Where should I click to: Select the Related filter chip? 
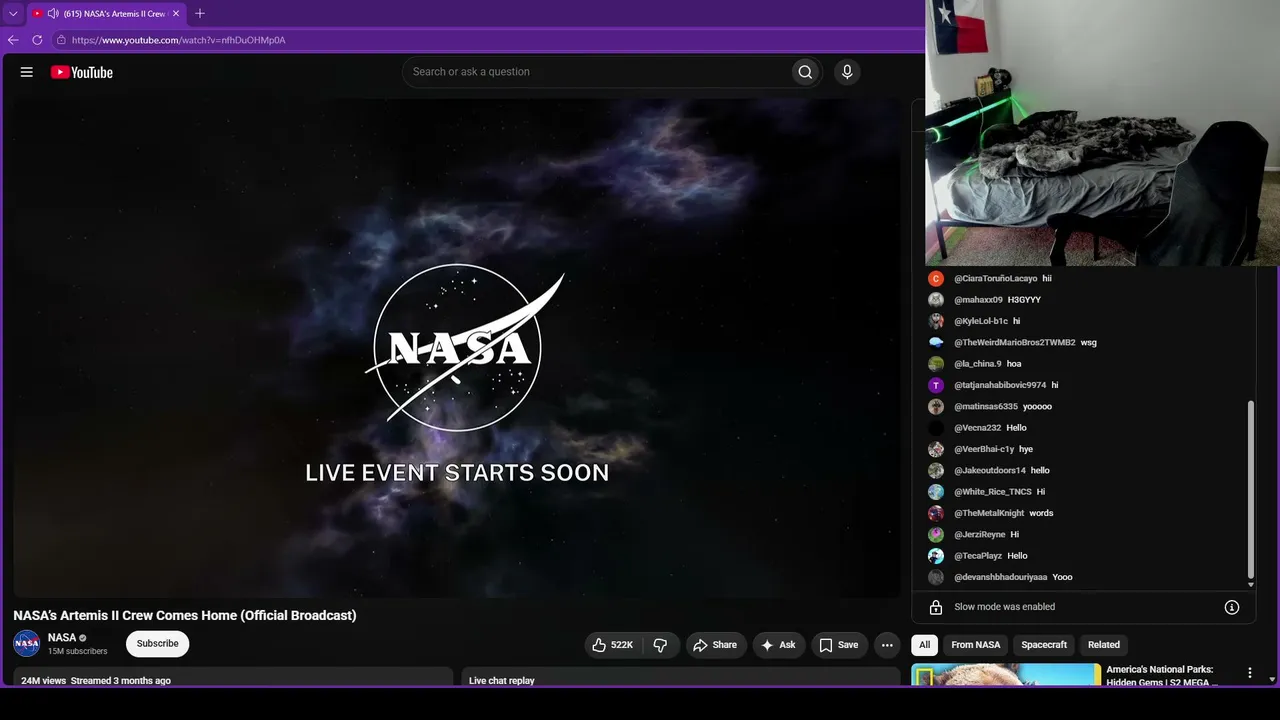pyautogui.click(x=1104, y=645)
